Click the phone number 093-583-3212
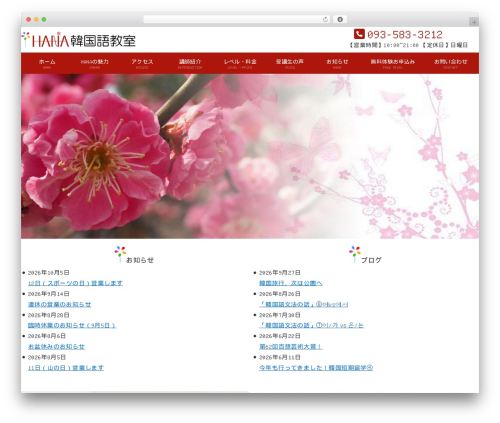The image size is (500, 423). [405, 35]
